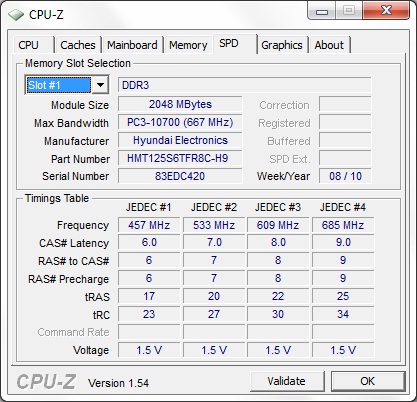Select the SPD tab

[x=235, y=43]
